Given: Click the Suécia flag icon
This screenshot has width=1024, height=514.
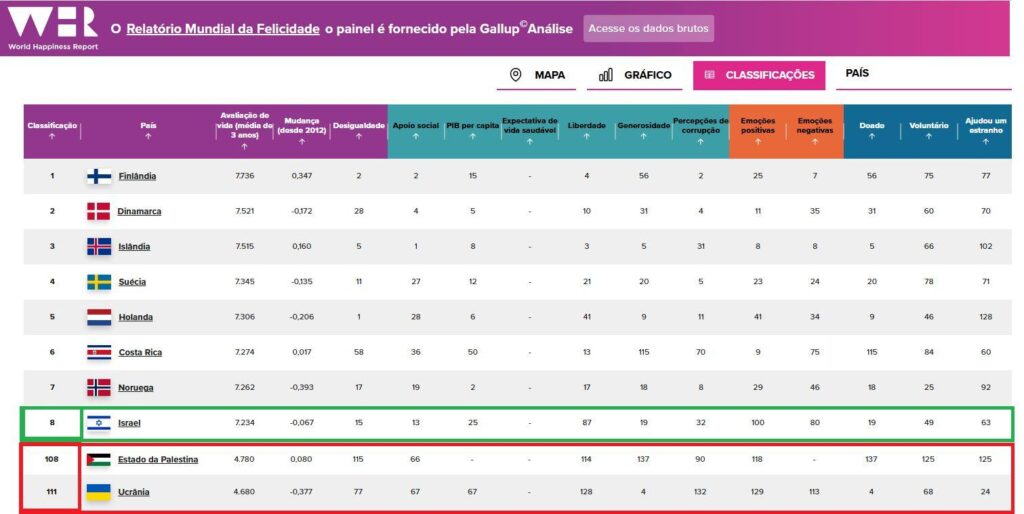Looking at the screenshot, I should tap(99, 282).
